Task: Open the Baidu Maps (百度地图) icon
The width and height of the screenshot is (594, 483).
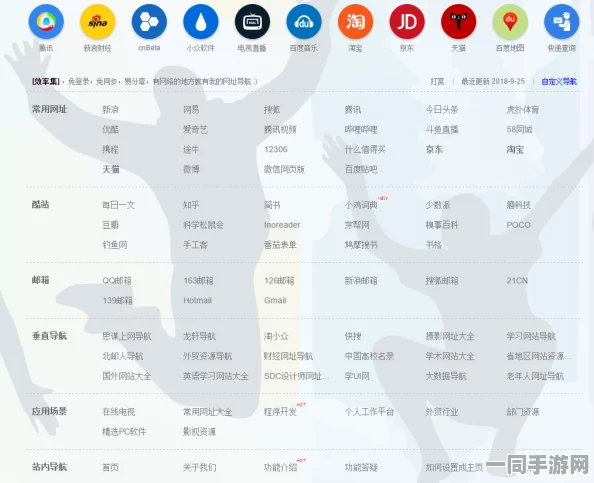Action: tap(510, 22)
